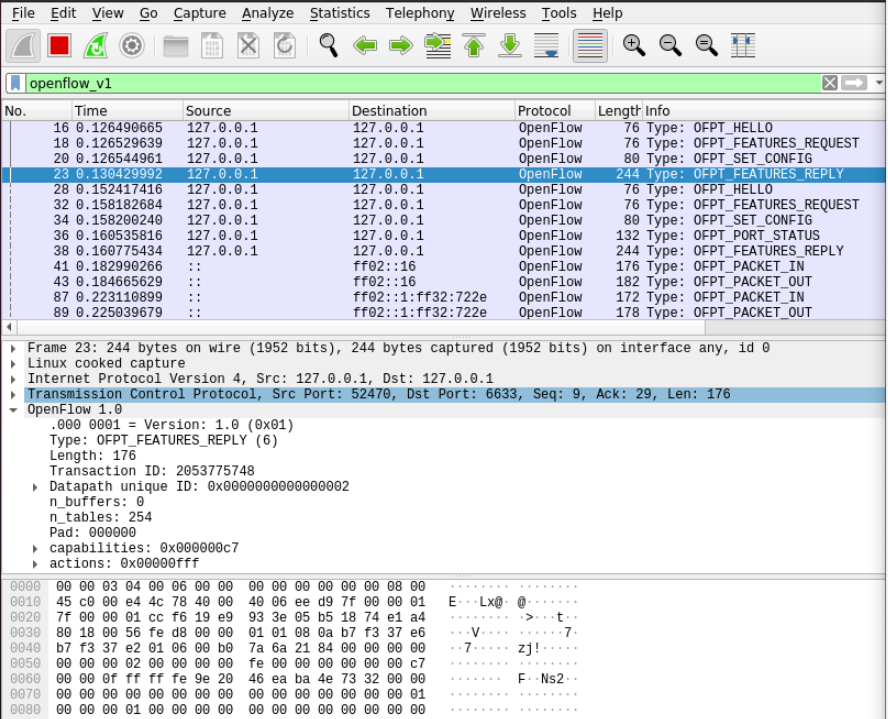Expand actions 0x00000fff field

(35, 564)
